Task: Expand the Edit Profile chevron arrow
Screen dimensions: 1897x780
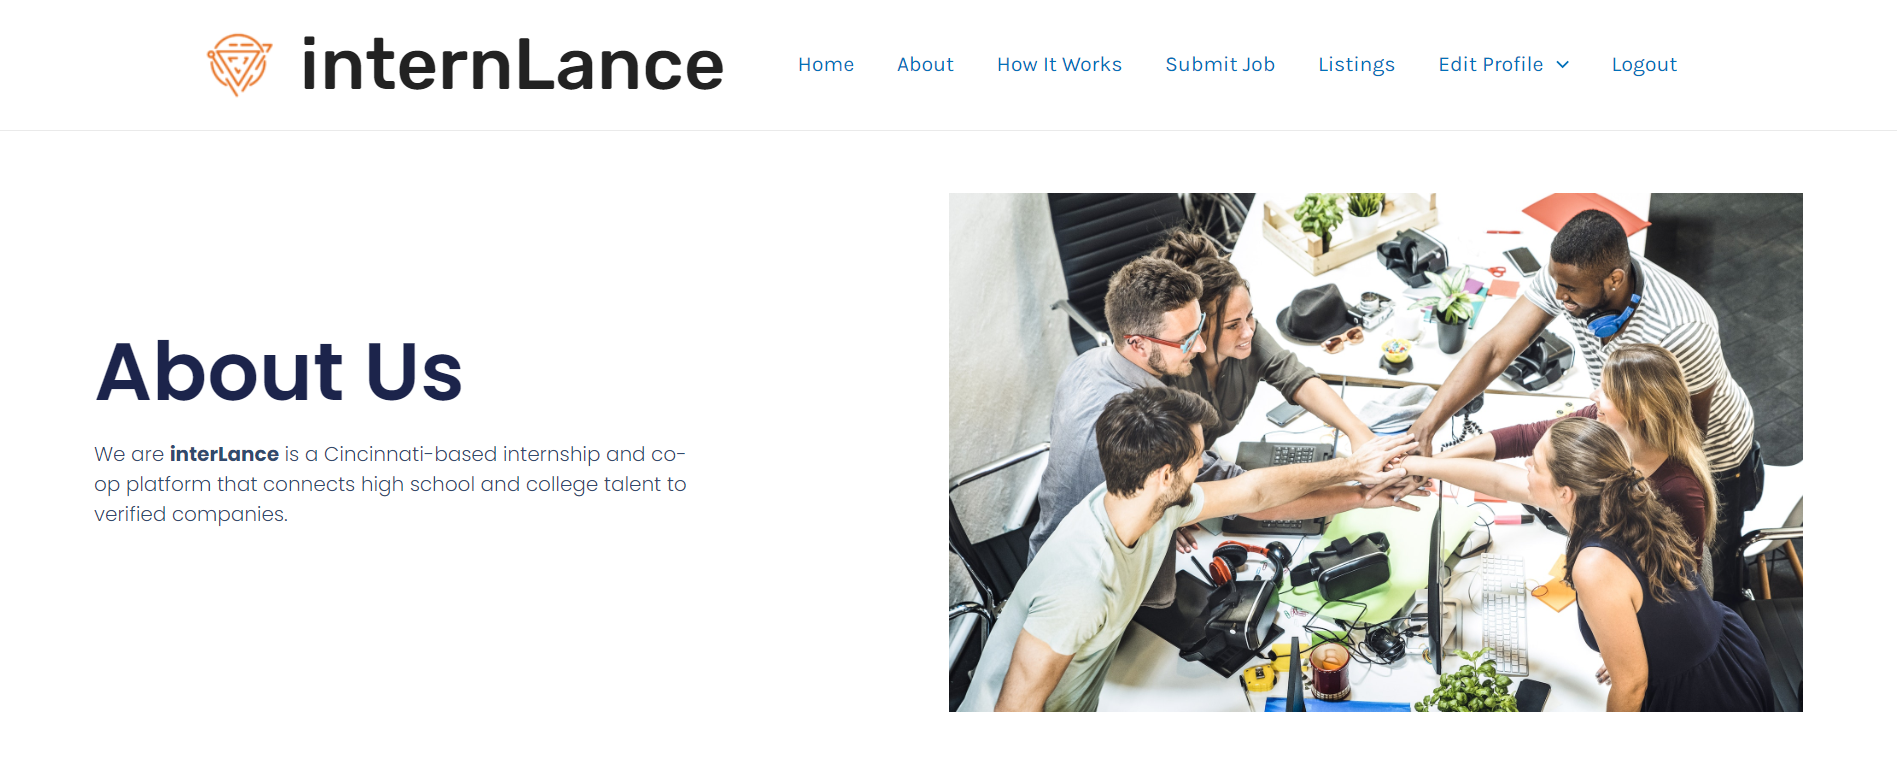Action: pyautogui.click(x=1563, y=65)
